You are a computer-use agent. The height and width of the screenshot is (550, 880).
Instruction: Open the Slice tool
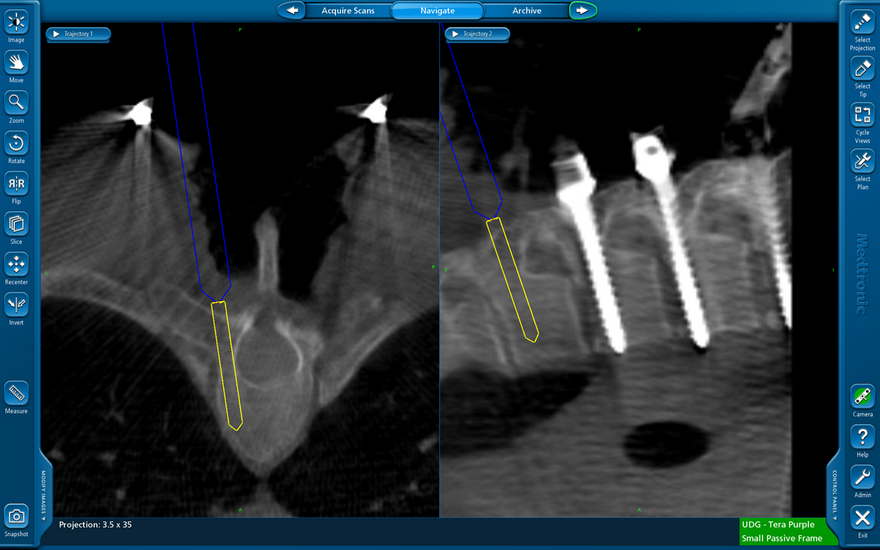pos(16,224)
